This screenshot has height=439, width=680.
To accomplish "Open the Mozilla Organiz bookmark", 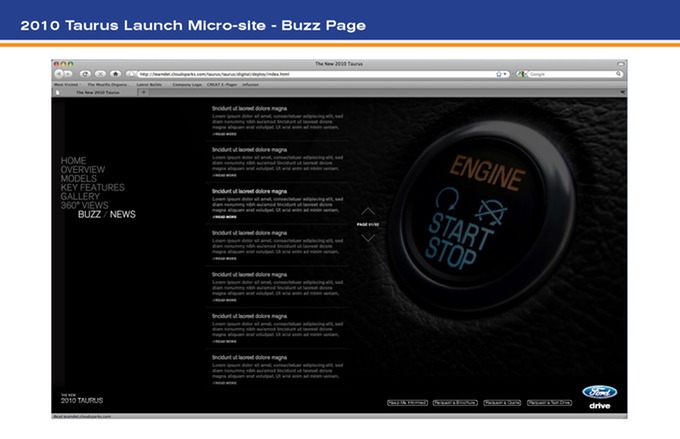I will click(x=107, y=85).
